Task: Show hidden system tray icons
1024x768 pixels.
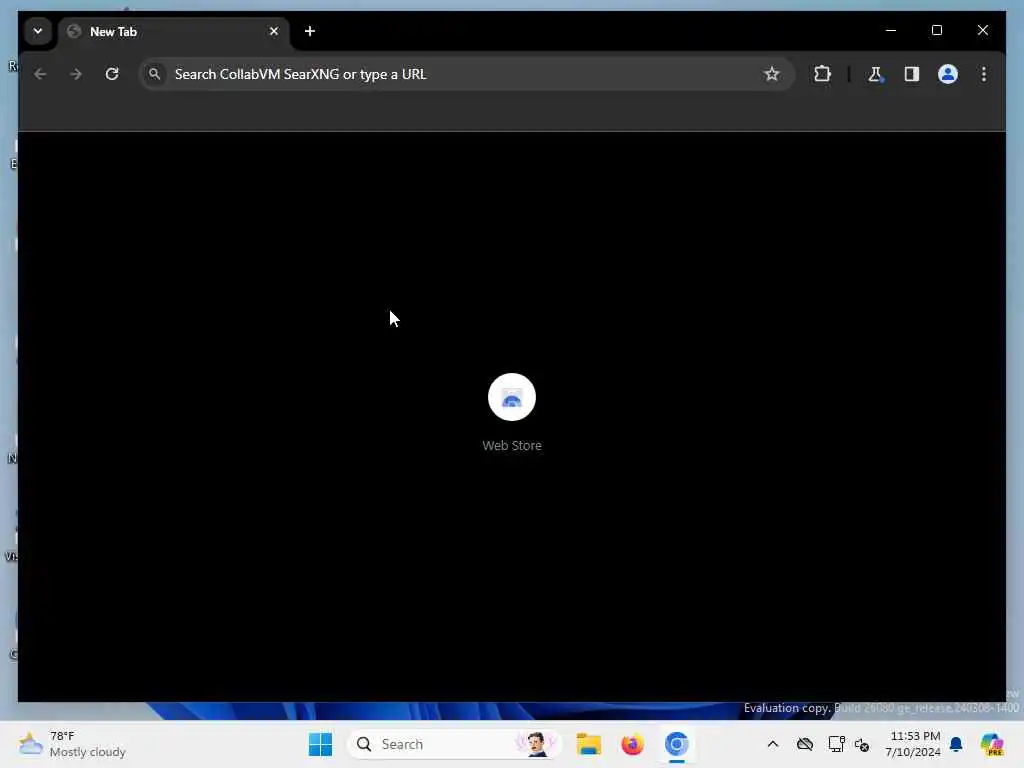Action: click(773, 744)
